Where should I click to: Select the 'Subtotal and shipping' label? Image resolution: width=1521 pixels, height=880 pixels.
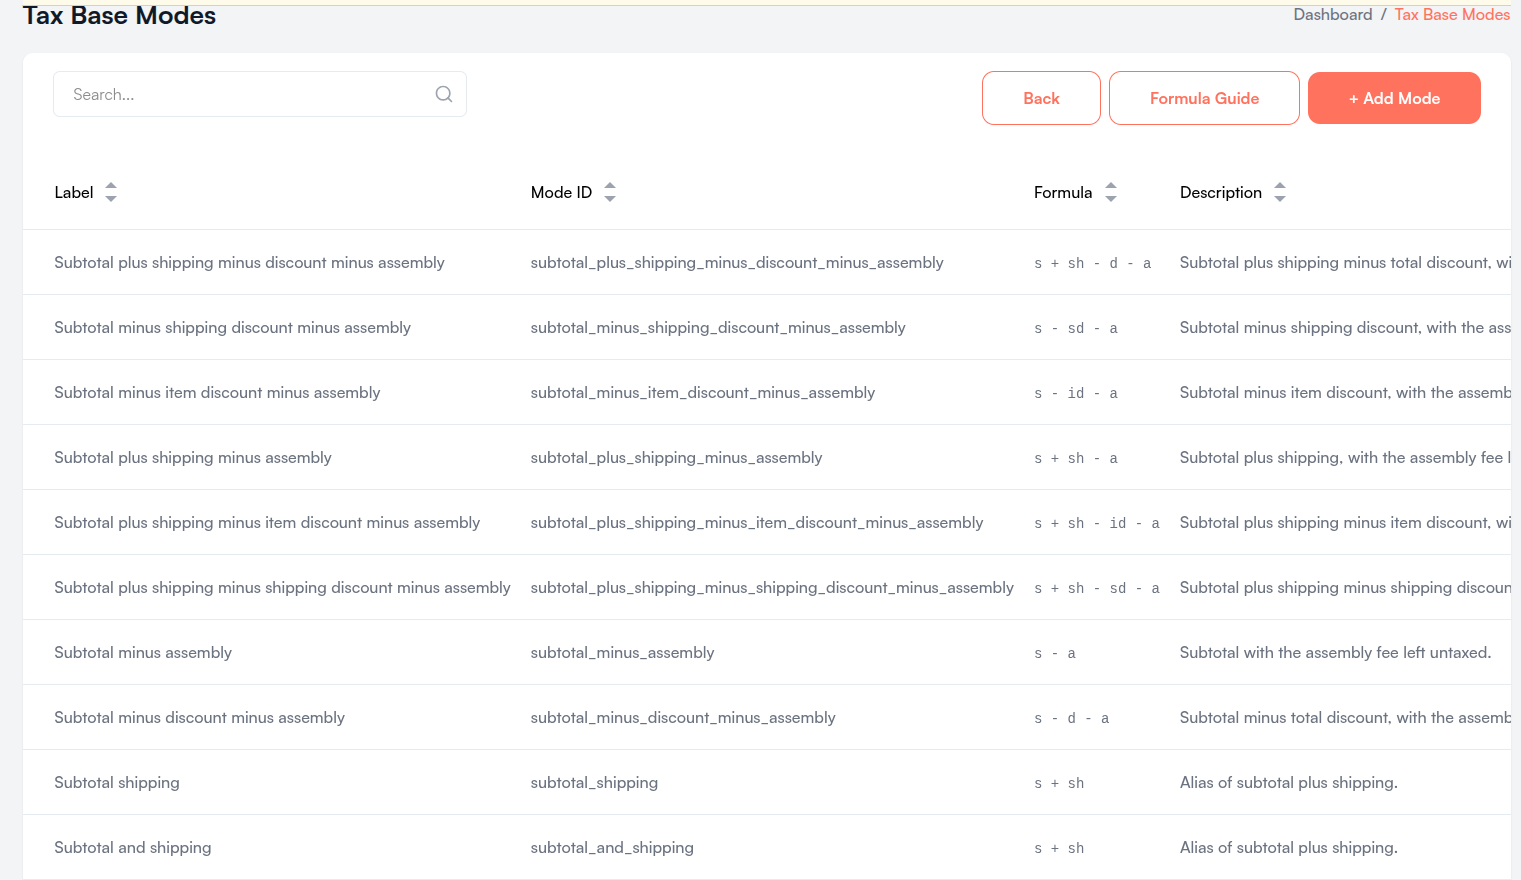[133, 847]
